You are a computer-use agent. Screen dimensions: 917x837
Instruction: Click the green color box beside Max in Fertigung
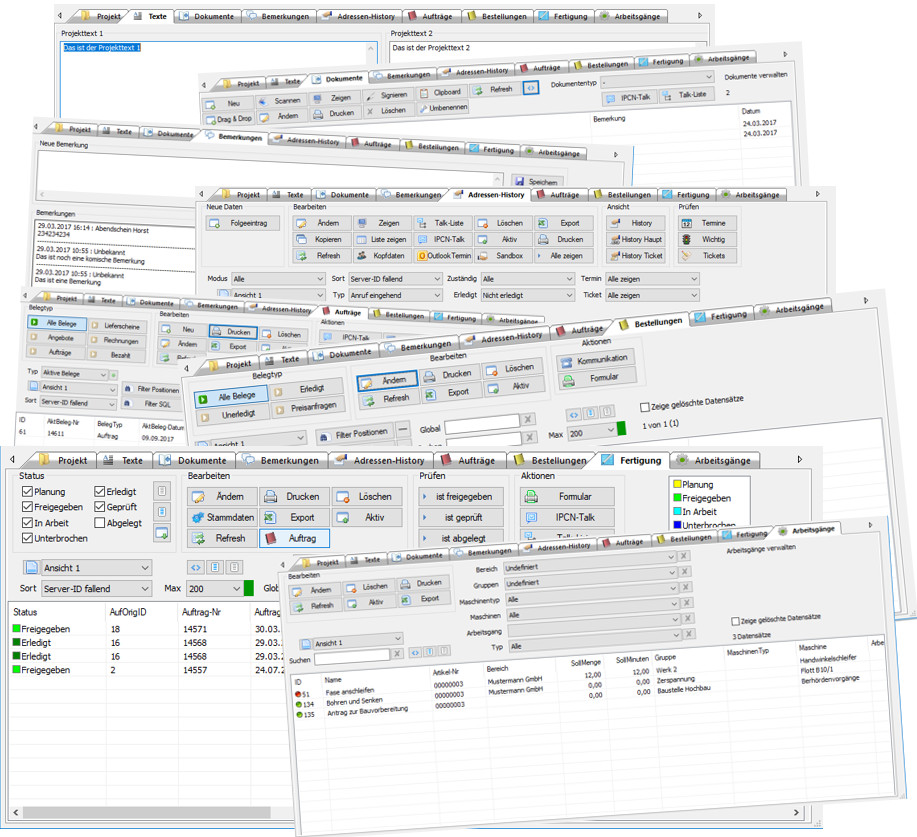click(249, 588)
